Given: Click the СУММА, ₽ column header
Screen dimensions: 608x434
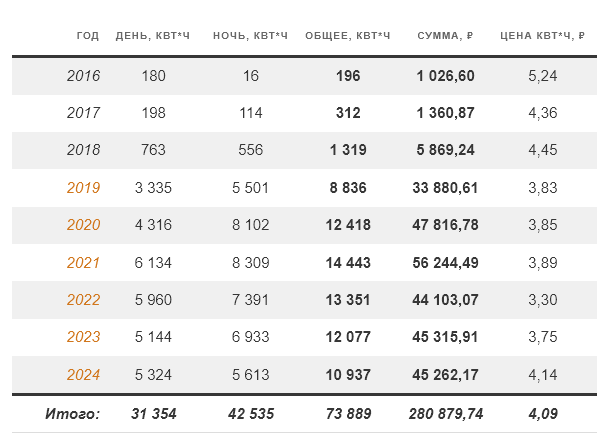Looking at the screenshot, I should (x=446, y=36).
